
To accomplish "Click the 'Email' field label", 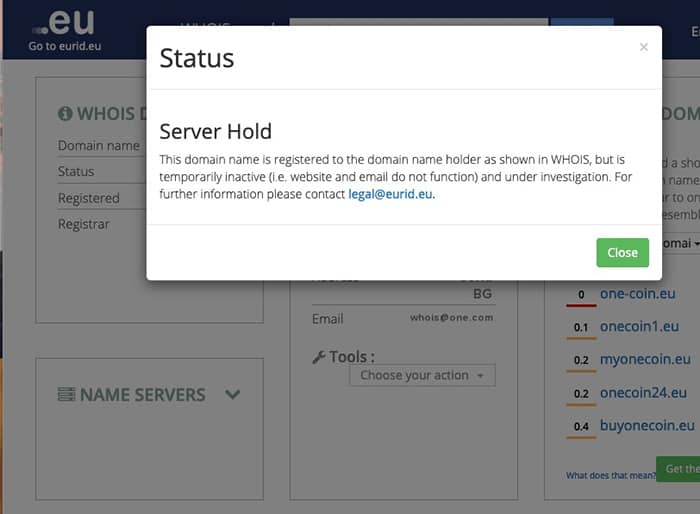I will [x=328, y=319].
